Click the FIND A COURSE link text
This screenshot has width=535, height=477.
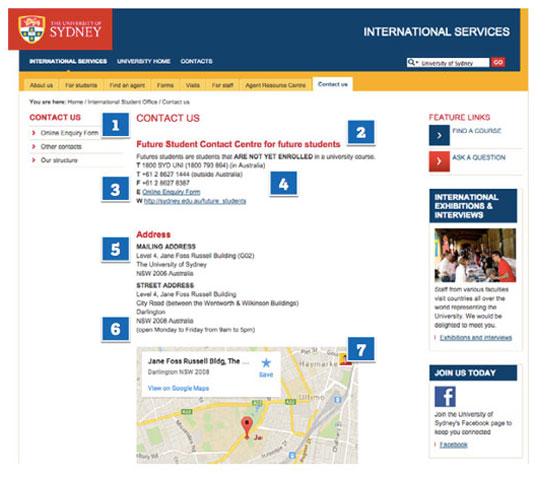tap(477, 131)
